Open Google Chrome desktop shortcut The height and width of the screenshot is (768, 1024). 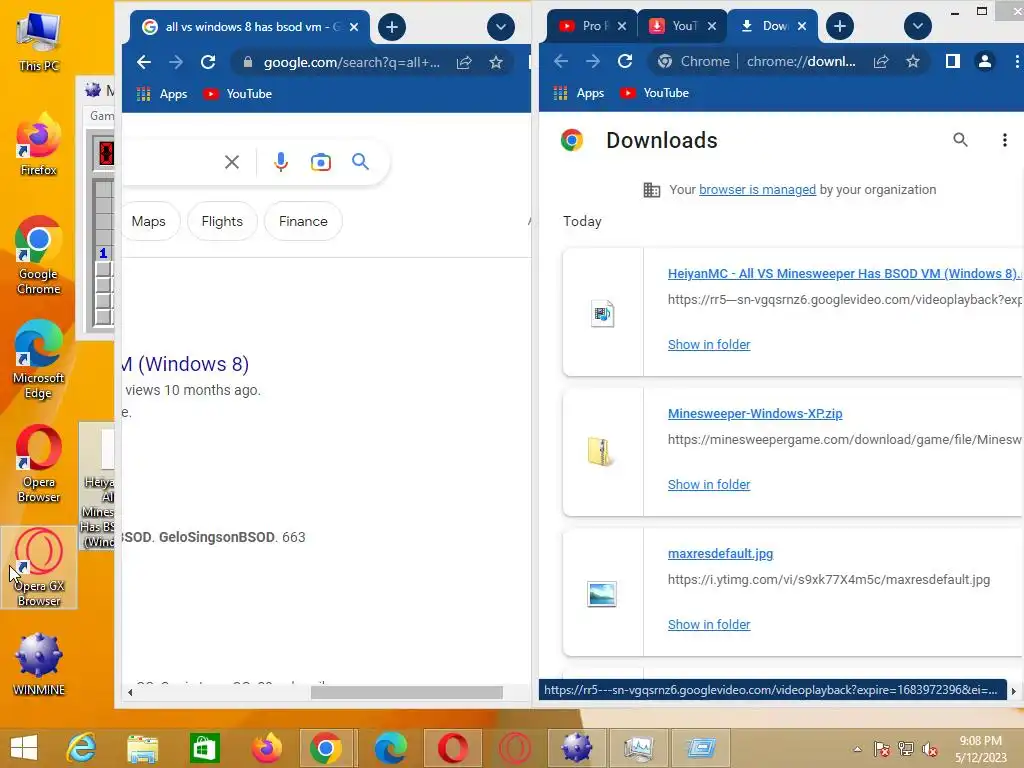click(x=39, y=255)
